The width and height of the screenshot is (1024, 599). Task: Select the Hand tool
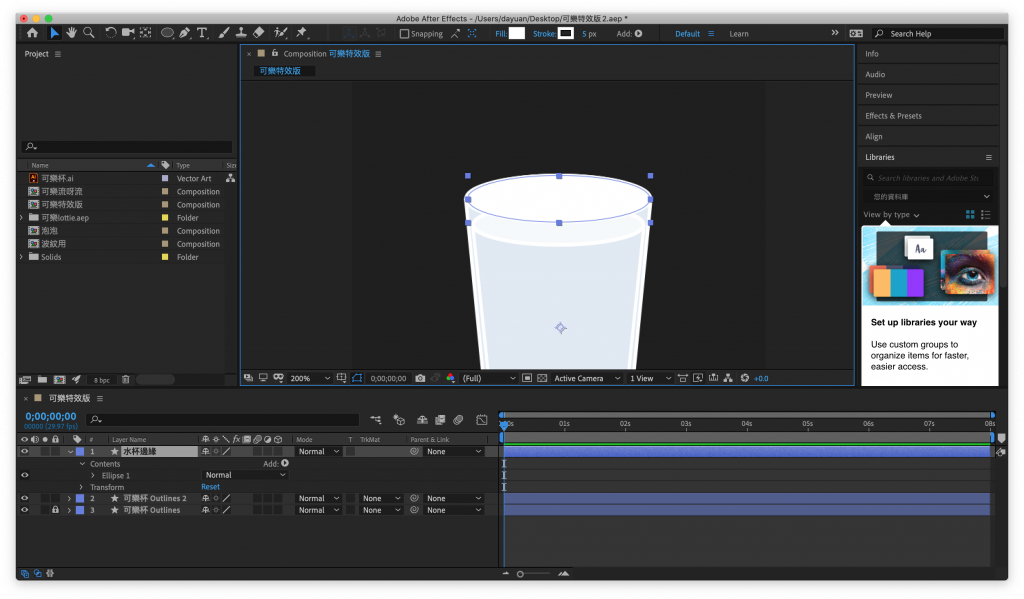(x=72, y=33)
